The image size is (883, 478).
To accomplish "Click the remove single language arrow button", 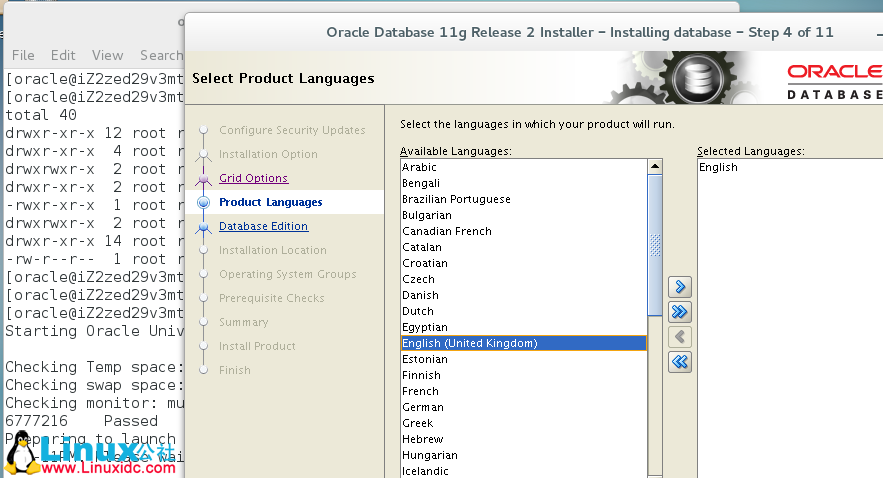I will click(680, 337).
